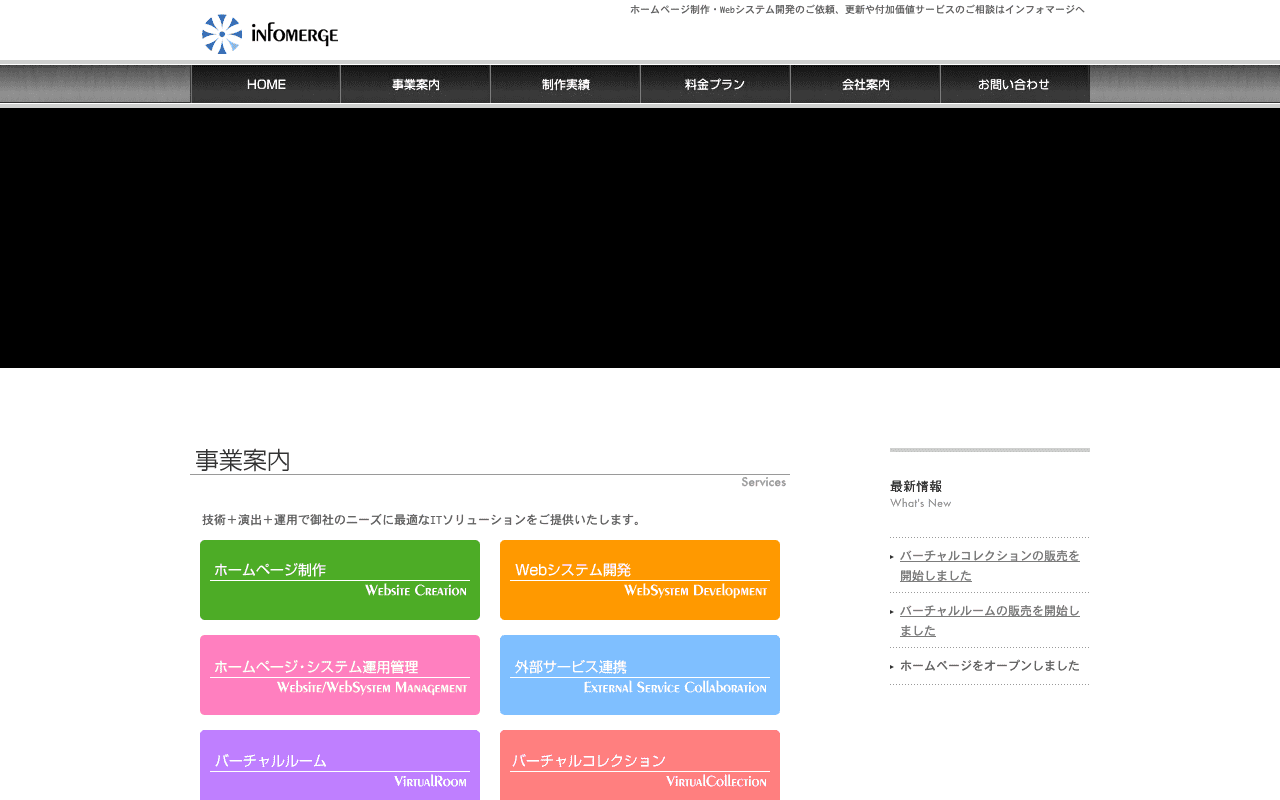The height and width of the screenshot is (800, 1280).
Task: Open the 制作実績 navigation tab
Action: tap(566, 84)
